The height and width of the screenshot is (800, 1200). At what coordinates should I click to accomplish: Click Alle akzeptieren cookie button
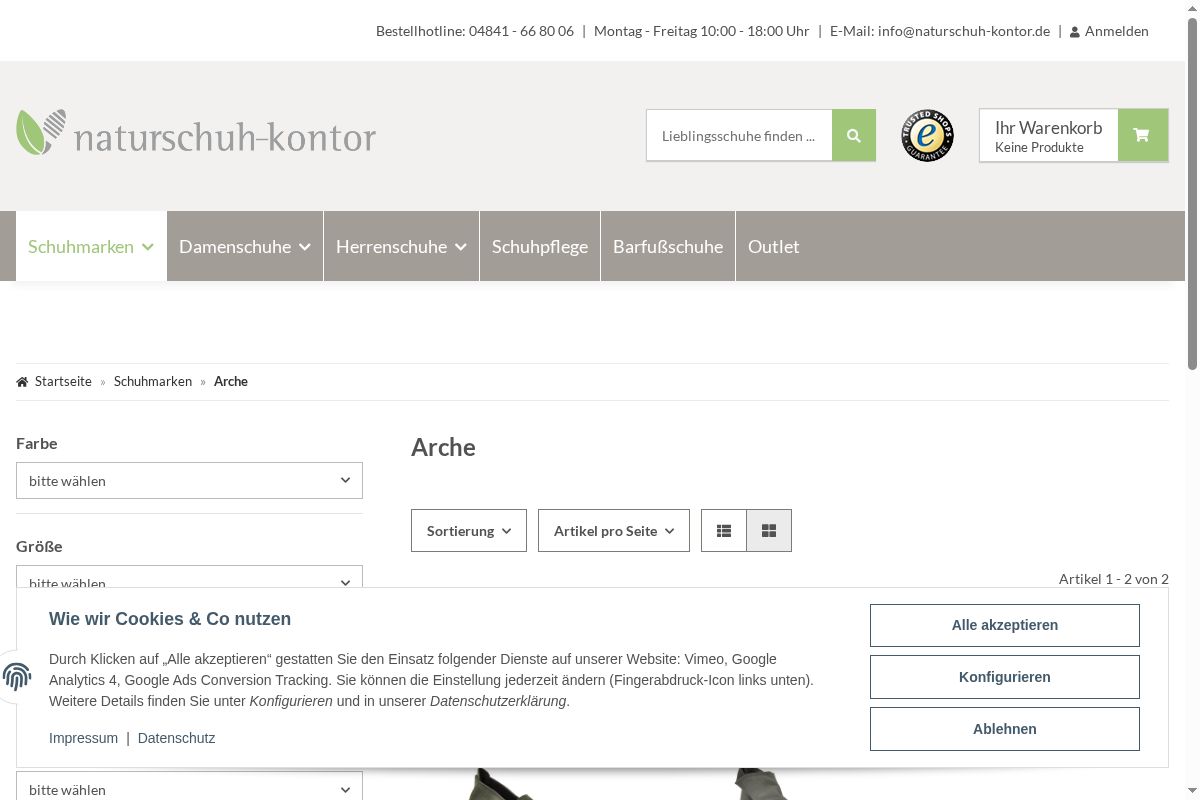tap(1005, 625)
